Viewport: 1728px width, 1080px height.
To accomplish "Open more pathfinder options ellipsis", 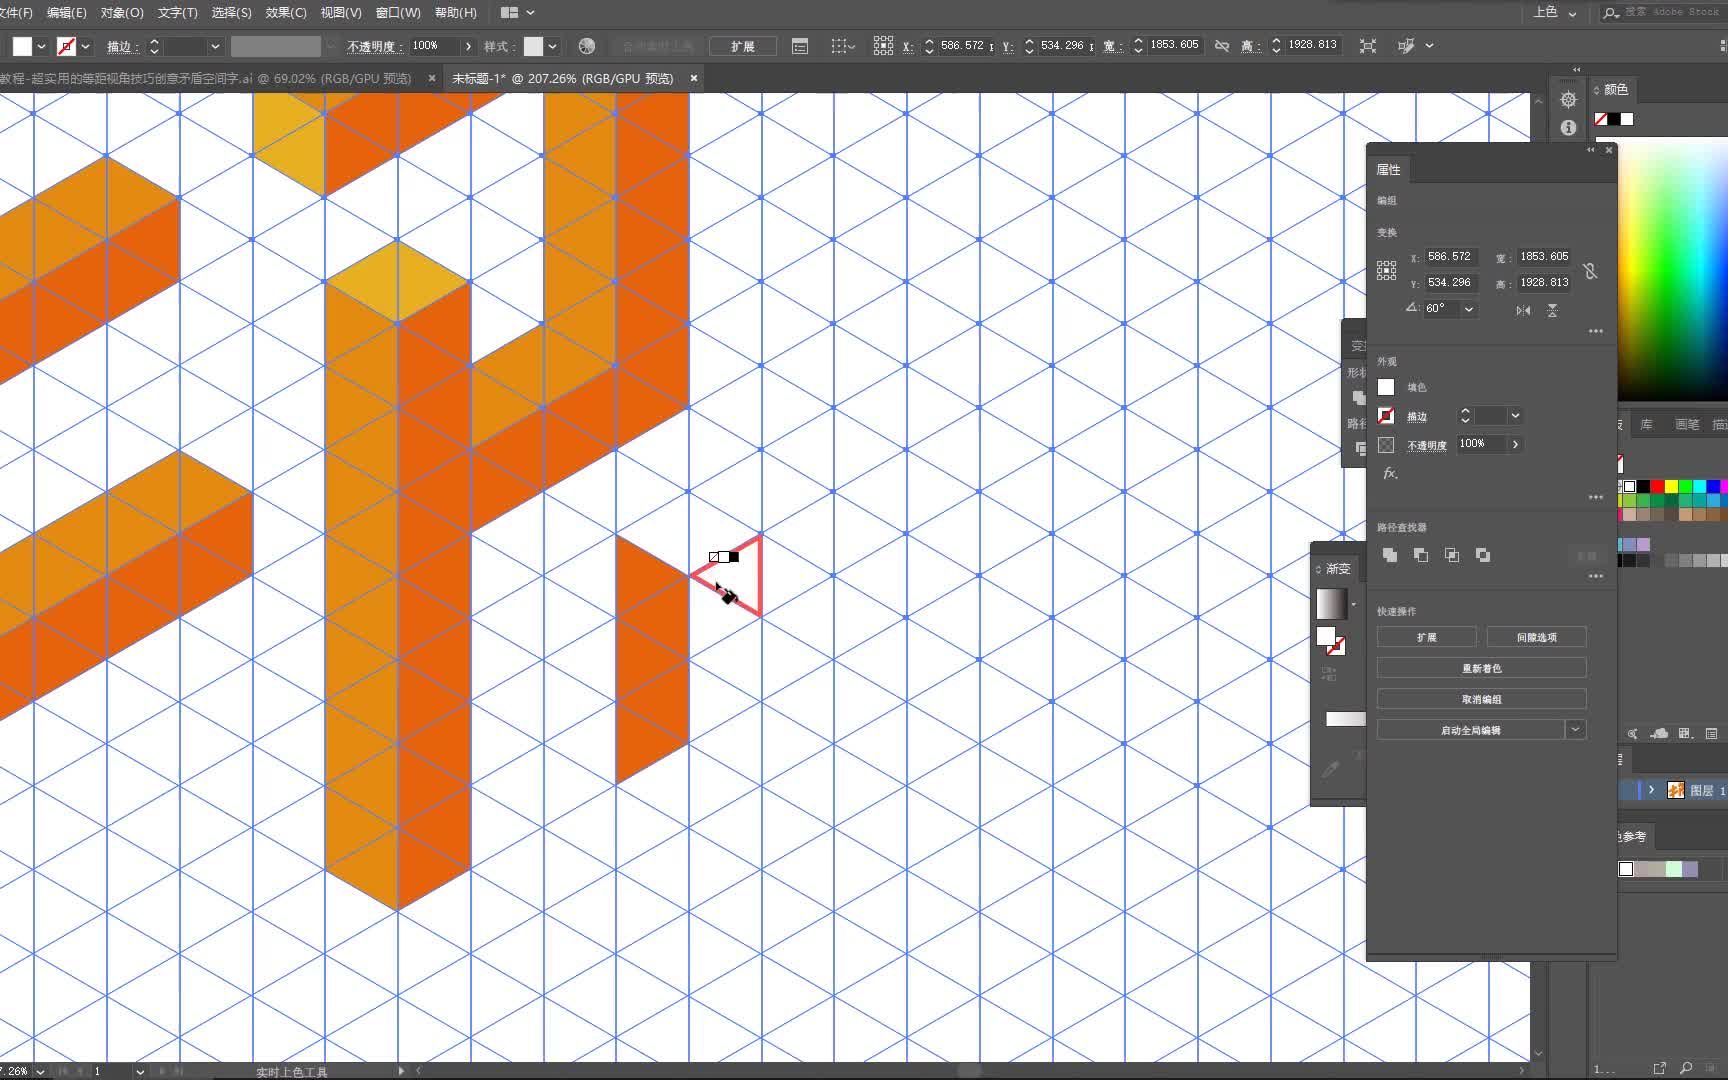I will point(1596,576).
